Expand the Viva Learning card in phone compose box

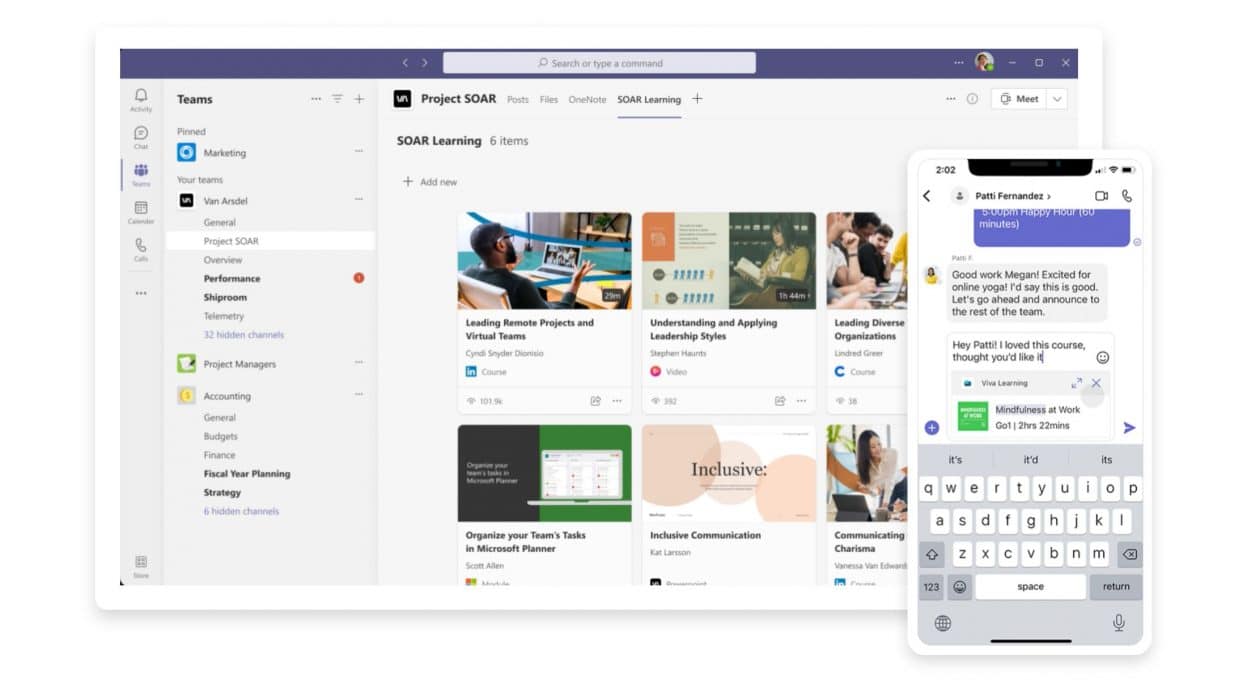[x=1076, y=383]
